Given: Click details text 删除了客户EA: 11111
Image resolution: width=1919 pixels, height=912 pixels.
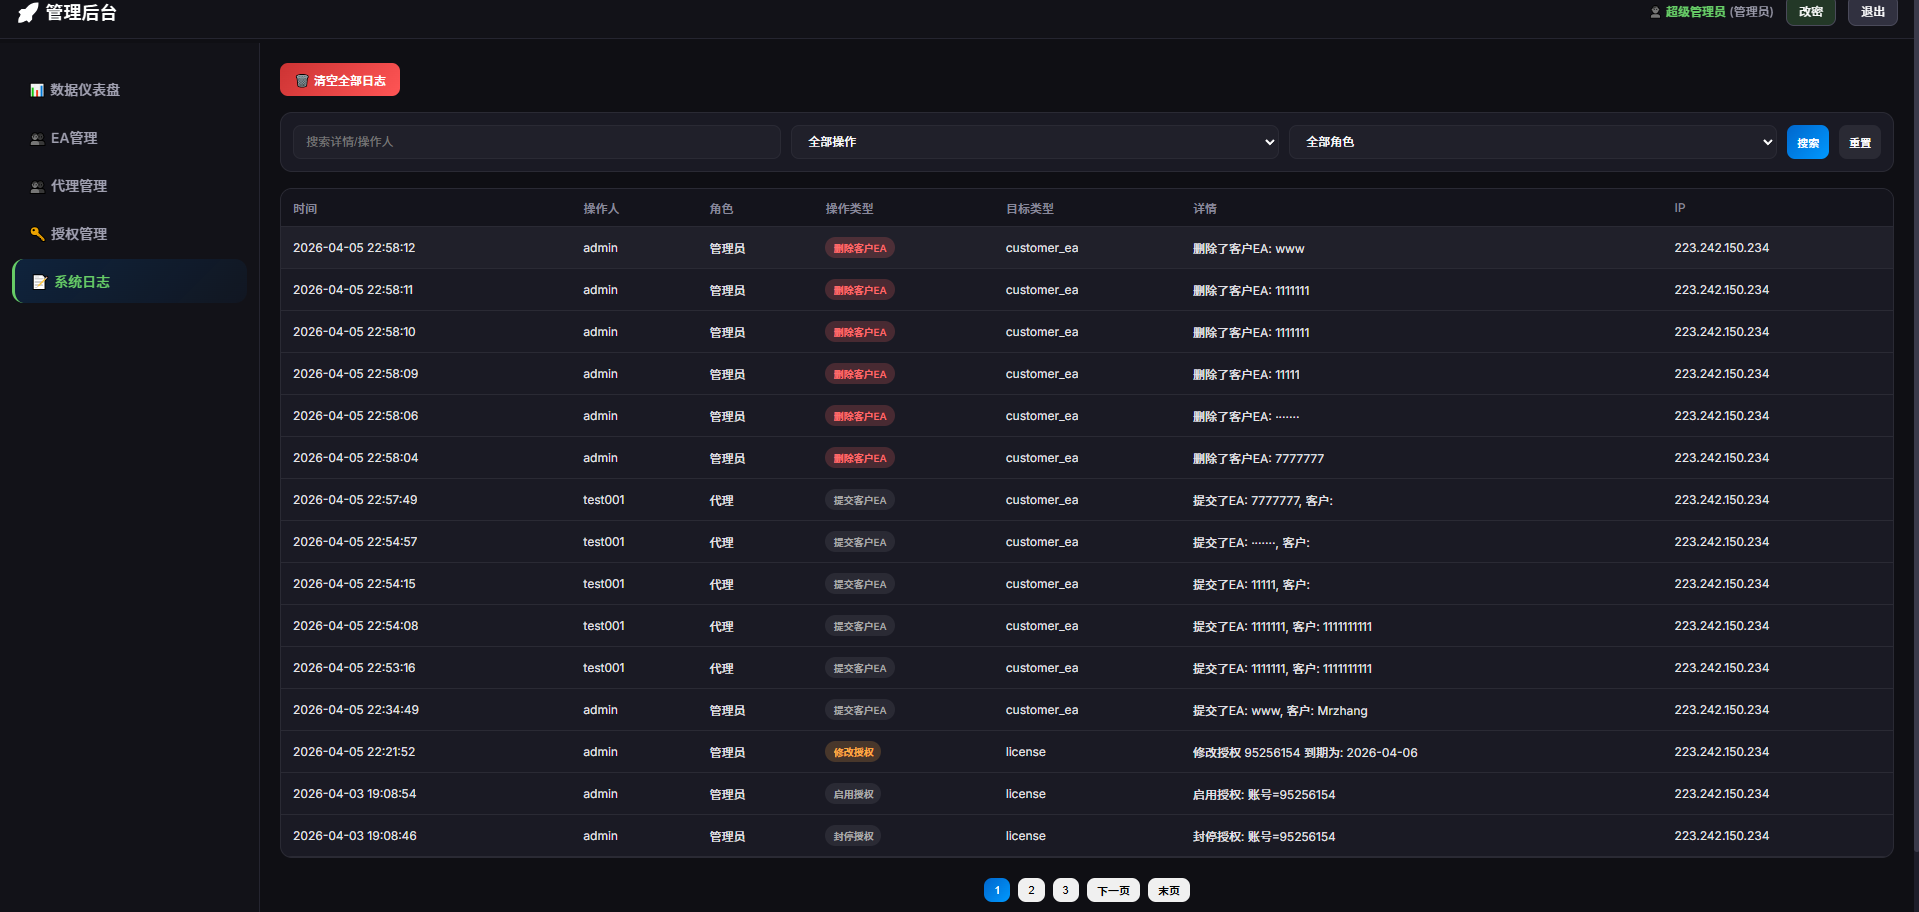Looking at the screenshot, I should (1246, 375).
